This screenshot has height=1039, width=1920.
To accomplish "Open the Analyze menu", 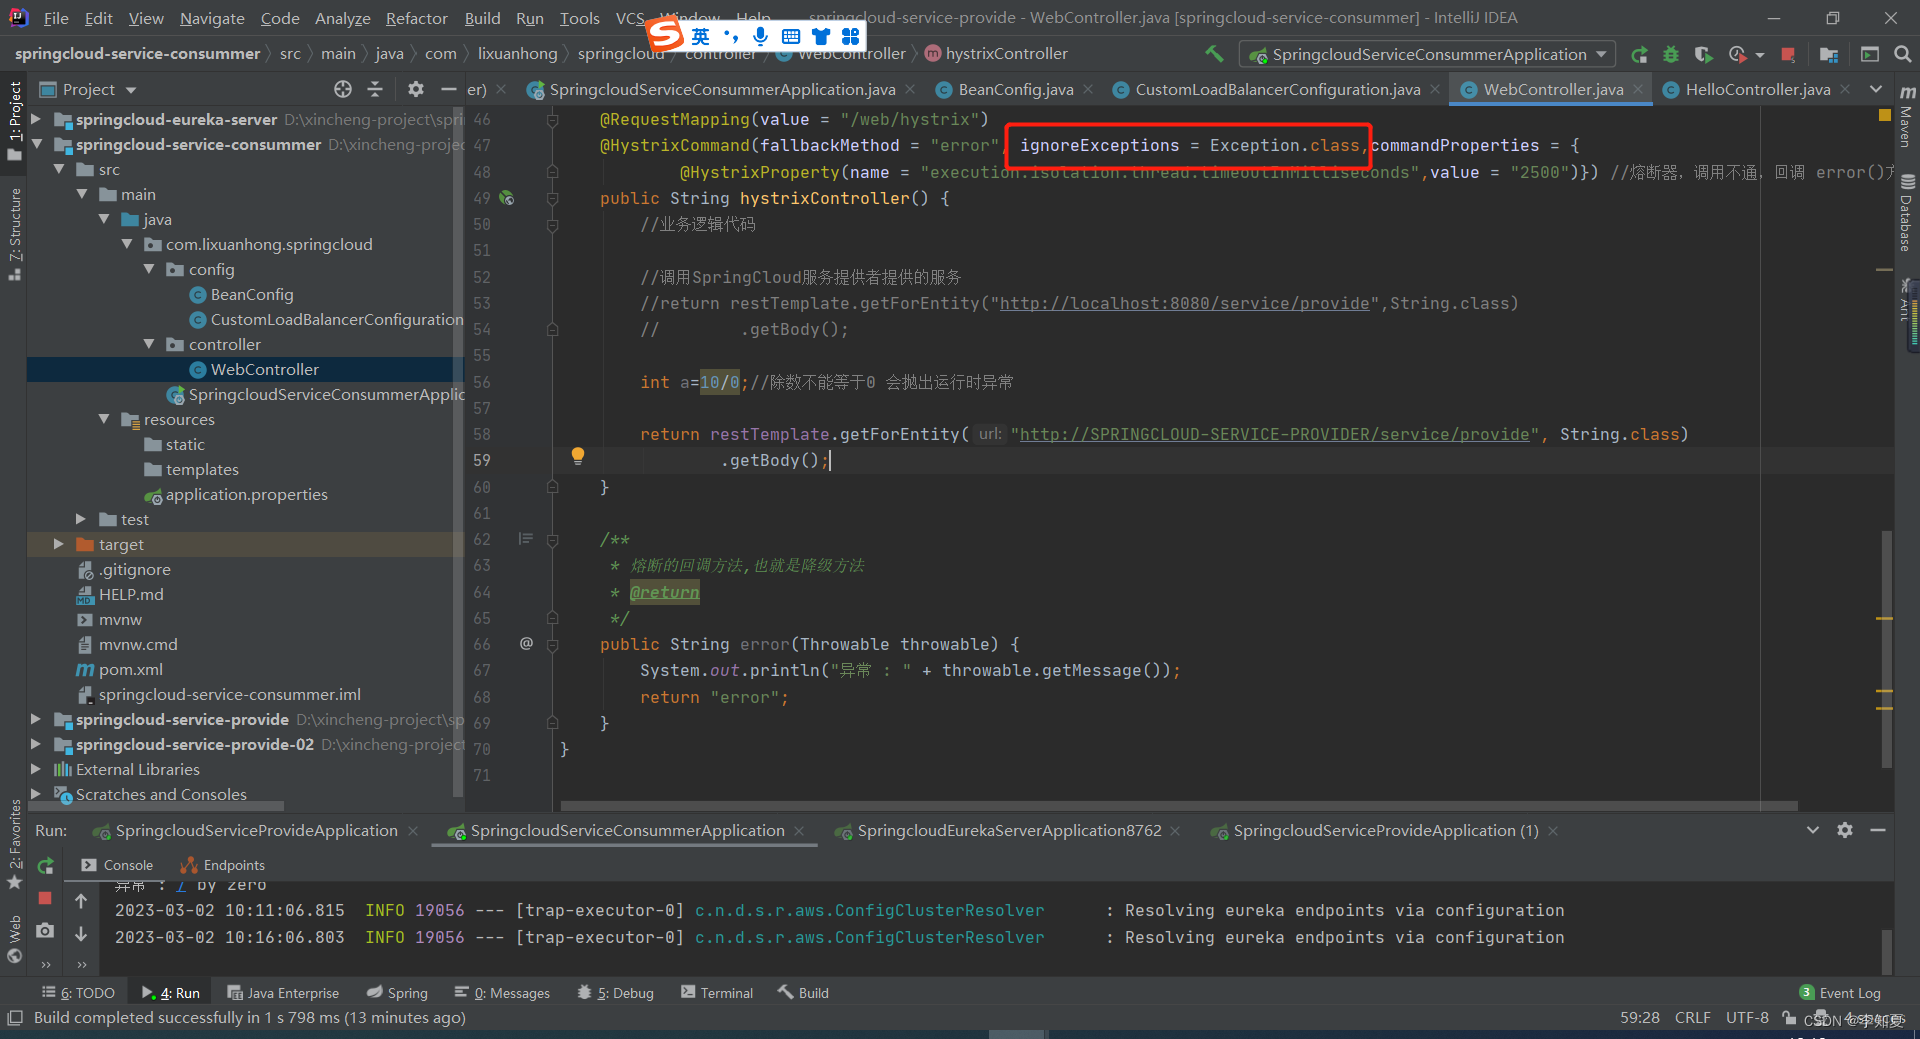I will 342,18.
